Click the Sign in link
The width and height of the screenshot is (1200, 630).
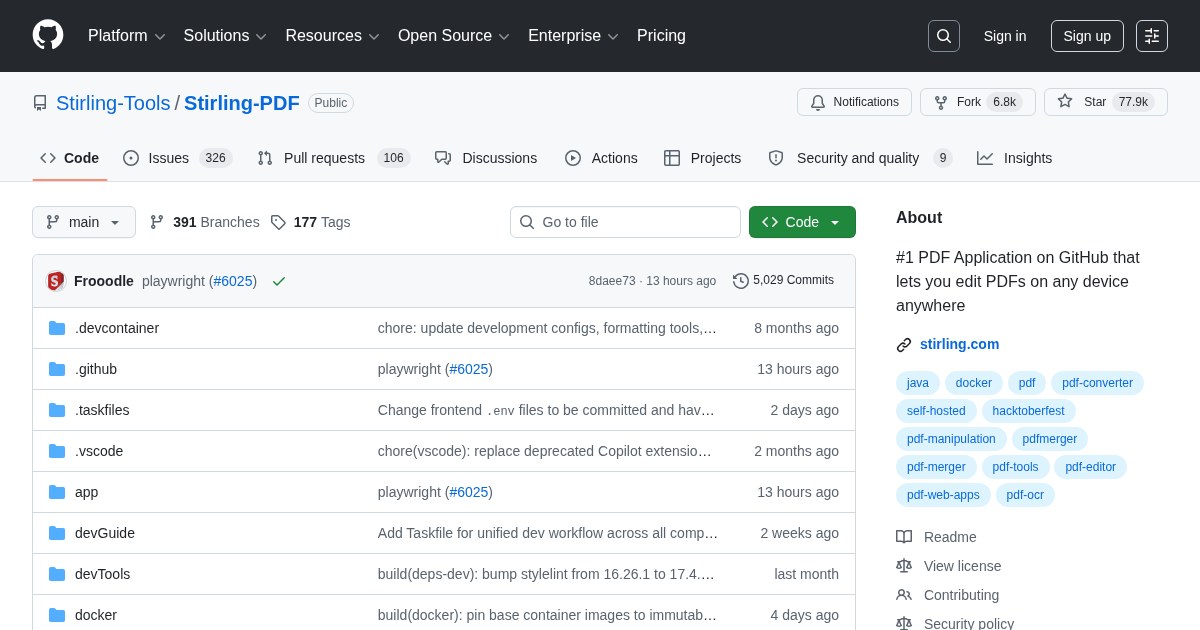(x=1005, y=36)
